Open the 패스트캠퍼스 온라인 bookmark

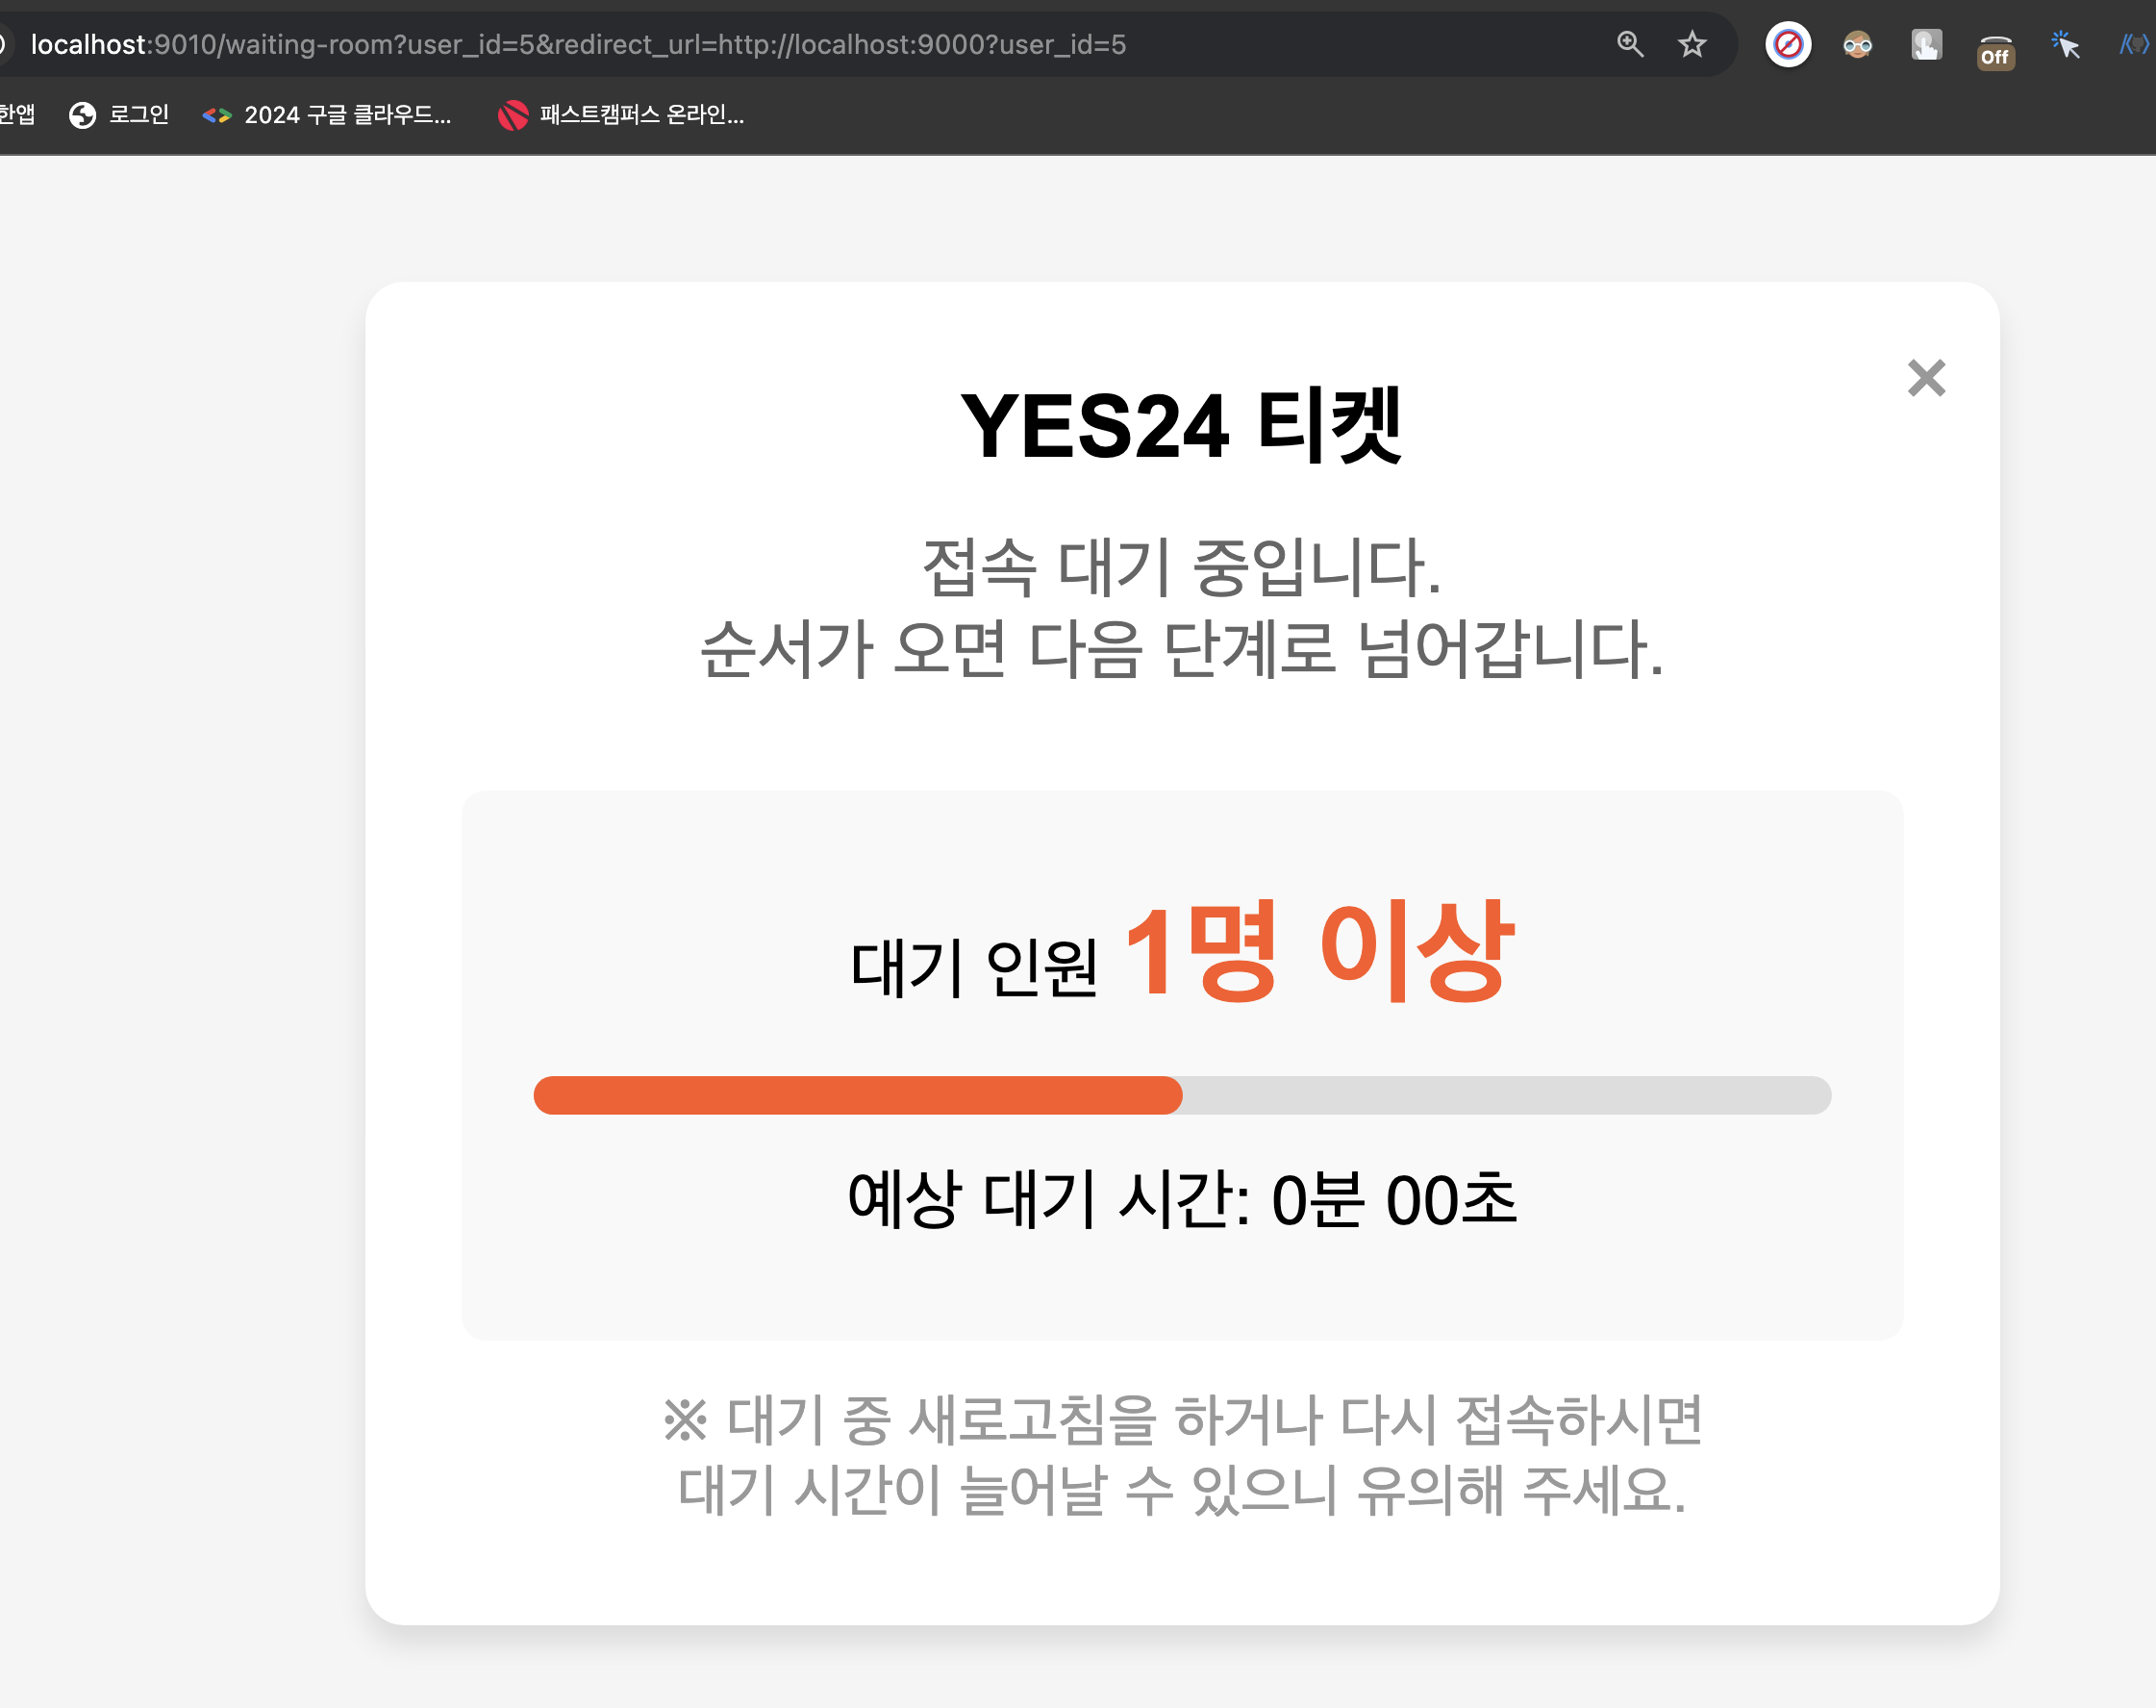click(x=641, y=115)
